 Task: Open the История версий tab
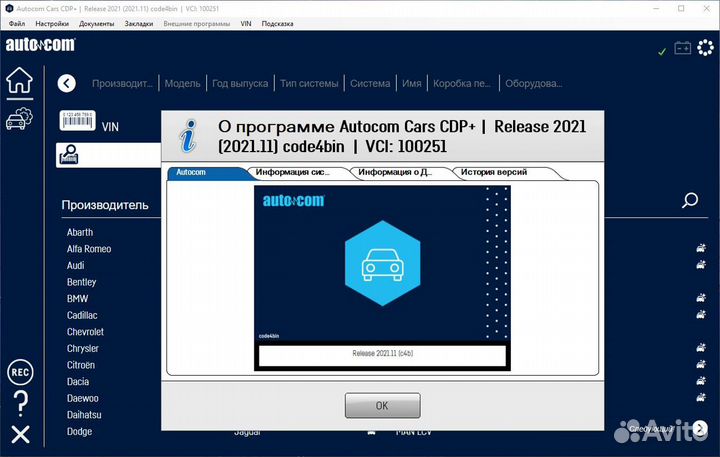[x=505, y=173]
